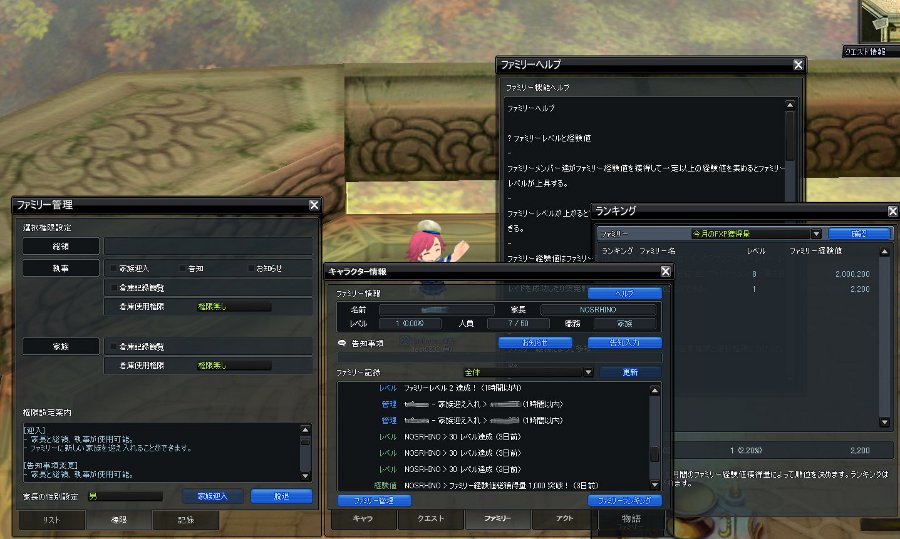Toggle 家族迎入 checkbox for 執事
Screen dimensions: 900x539
click(114, 268)
